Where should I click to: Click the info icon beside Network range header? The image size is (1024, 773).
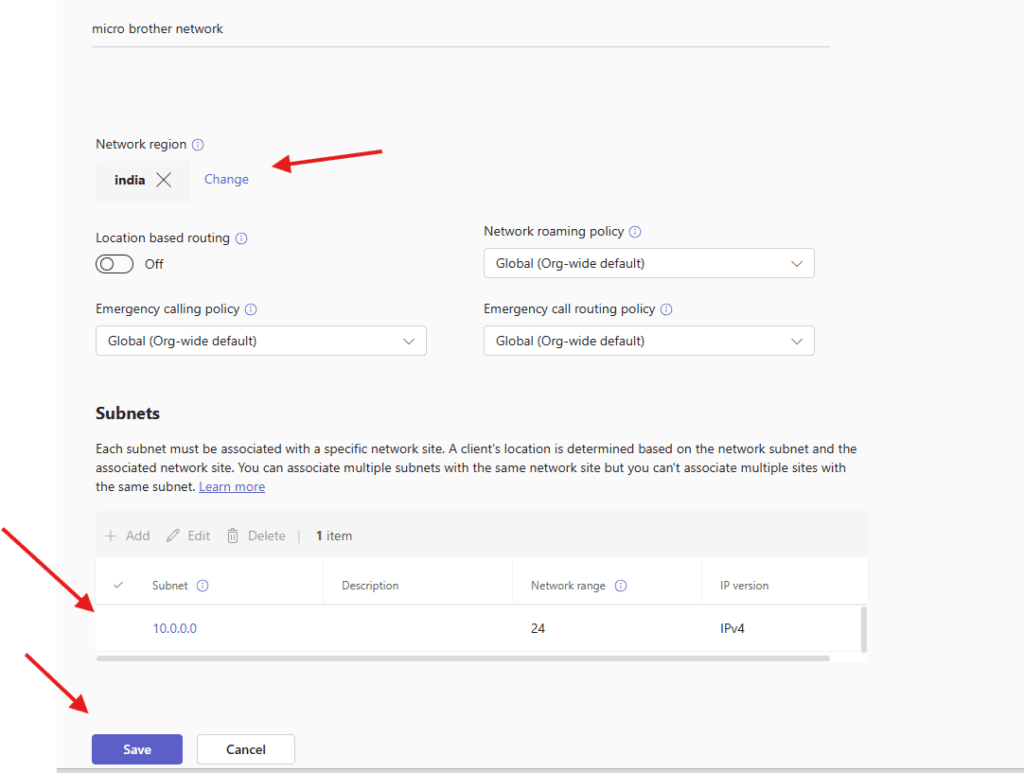point(620,586)
